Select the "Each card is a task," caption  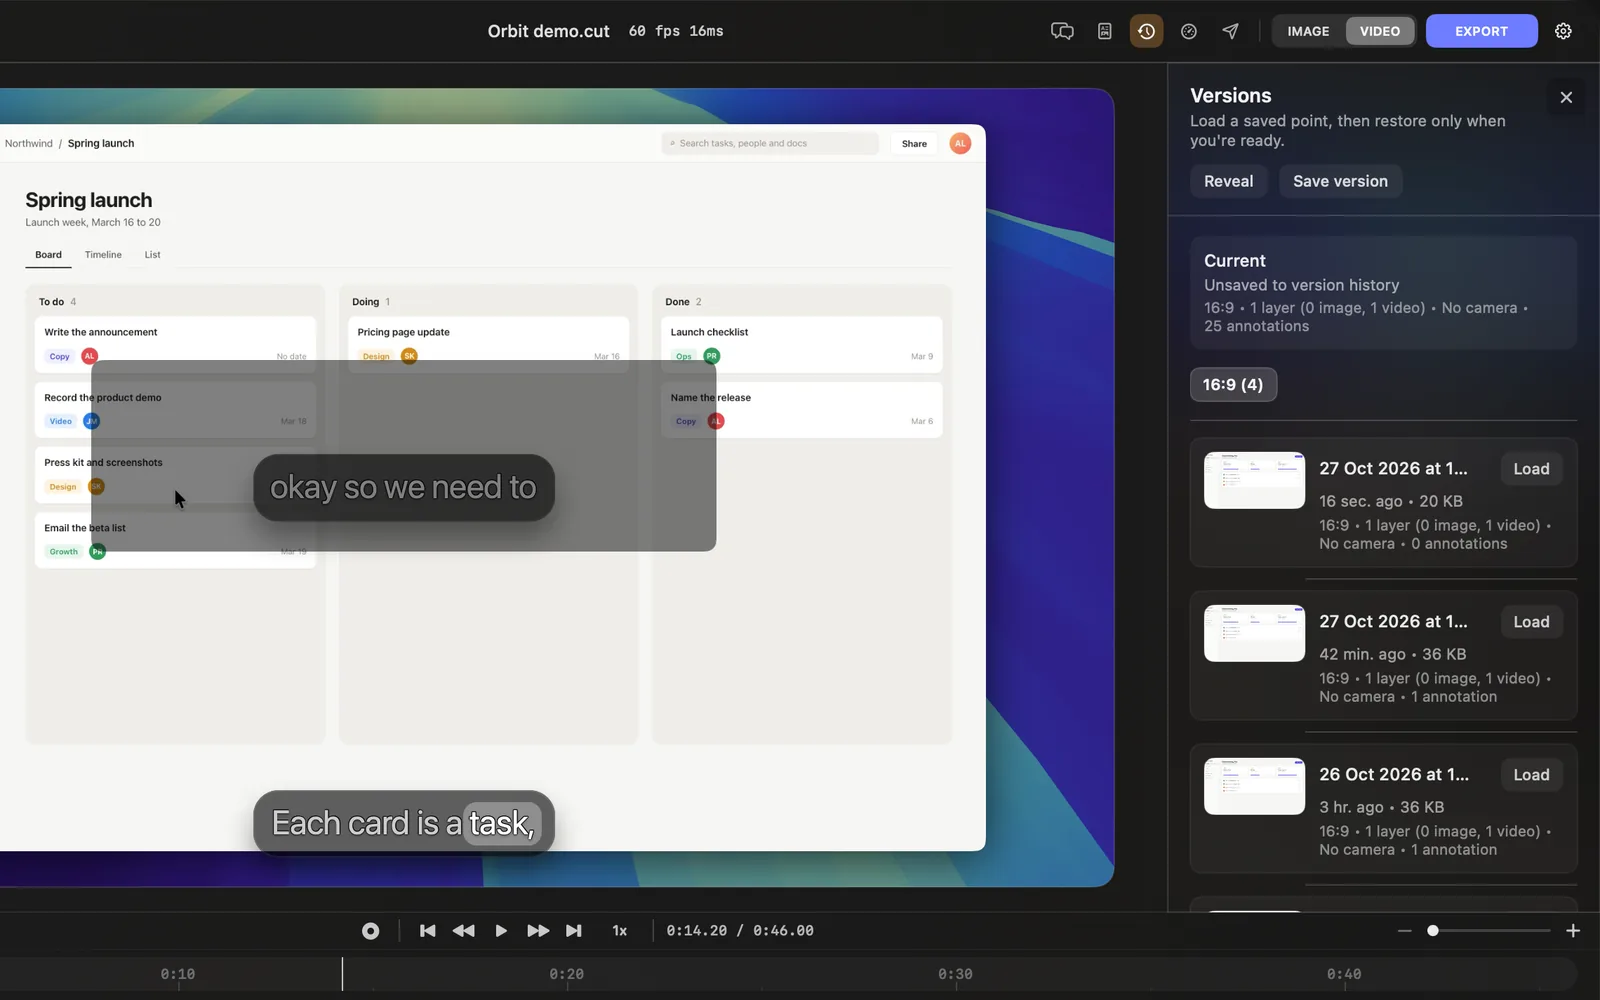click(x=404, y=823)
